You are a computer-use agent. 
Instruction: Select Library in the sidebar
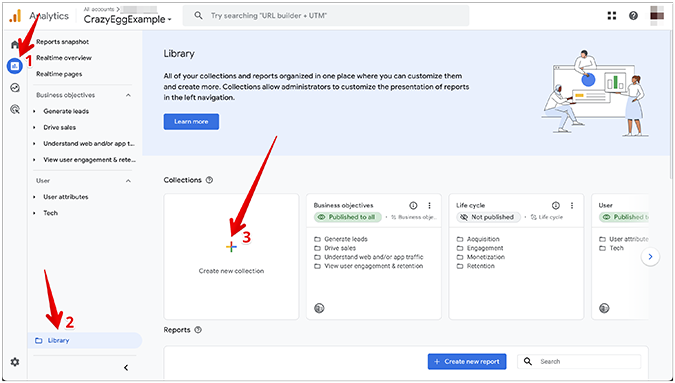pos(85,340)
